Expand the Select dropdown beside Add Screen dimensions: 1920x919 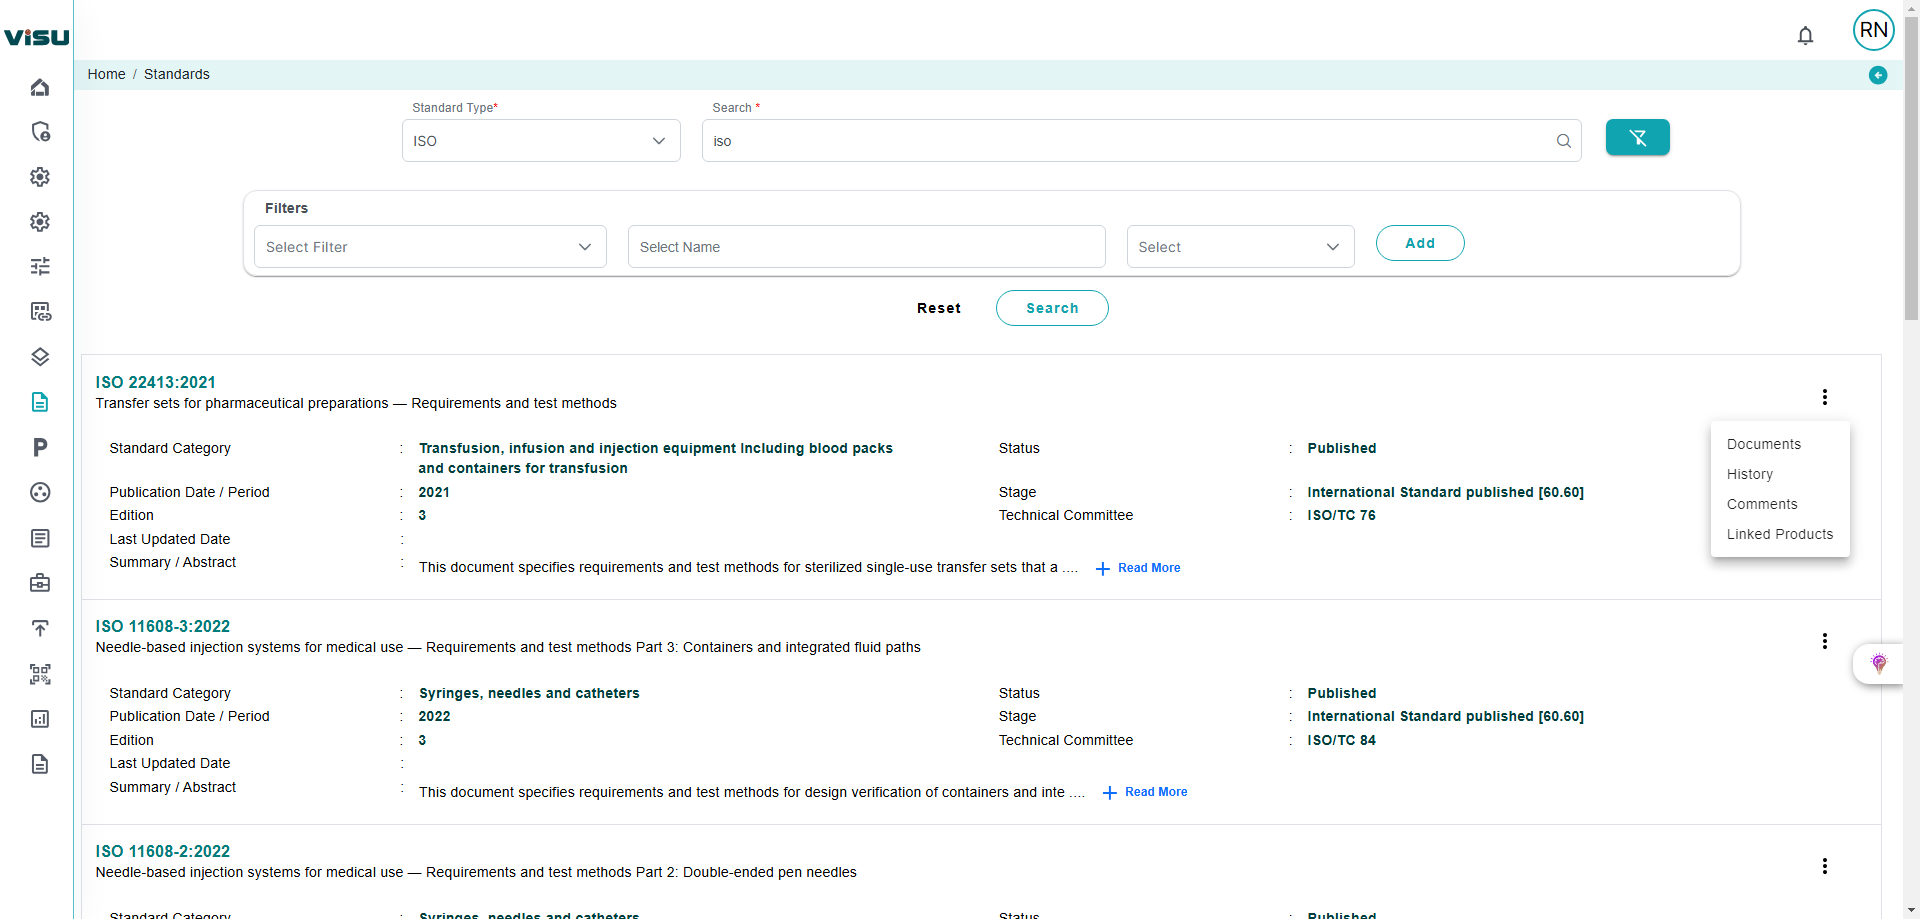pyautogui.click(x=1239, y=247)
